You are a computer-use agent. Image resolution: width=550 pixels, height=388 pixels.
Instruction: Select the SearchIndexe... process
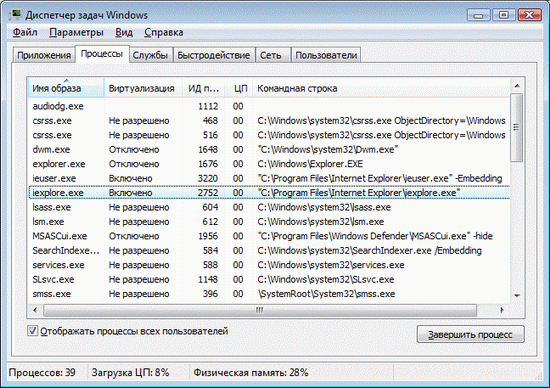(269, 250)
